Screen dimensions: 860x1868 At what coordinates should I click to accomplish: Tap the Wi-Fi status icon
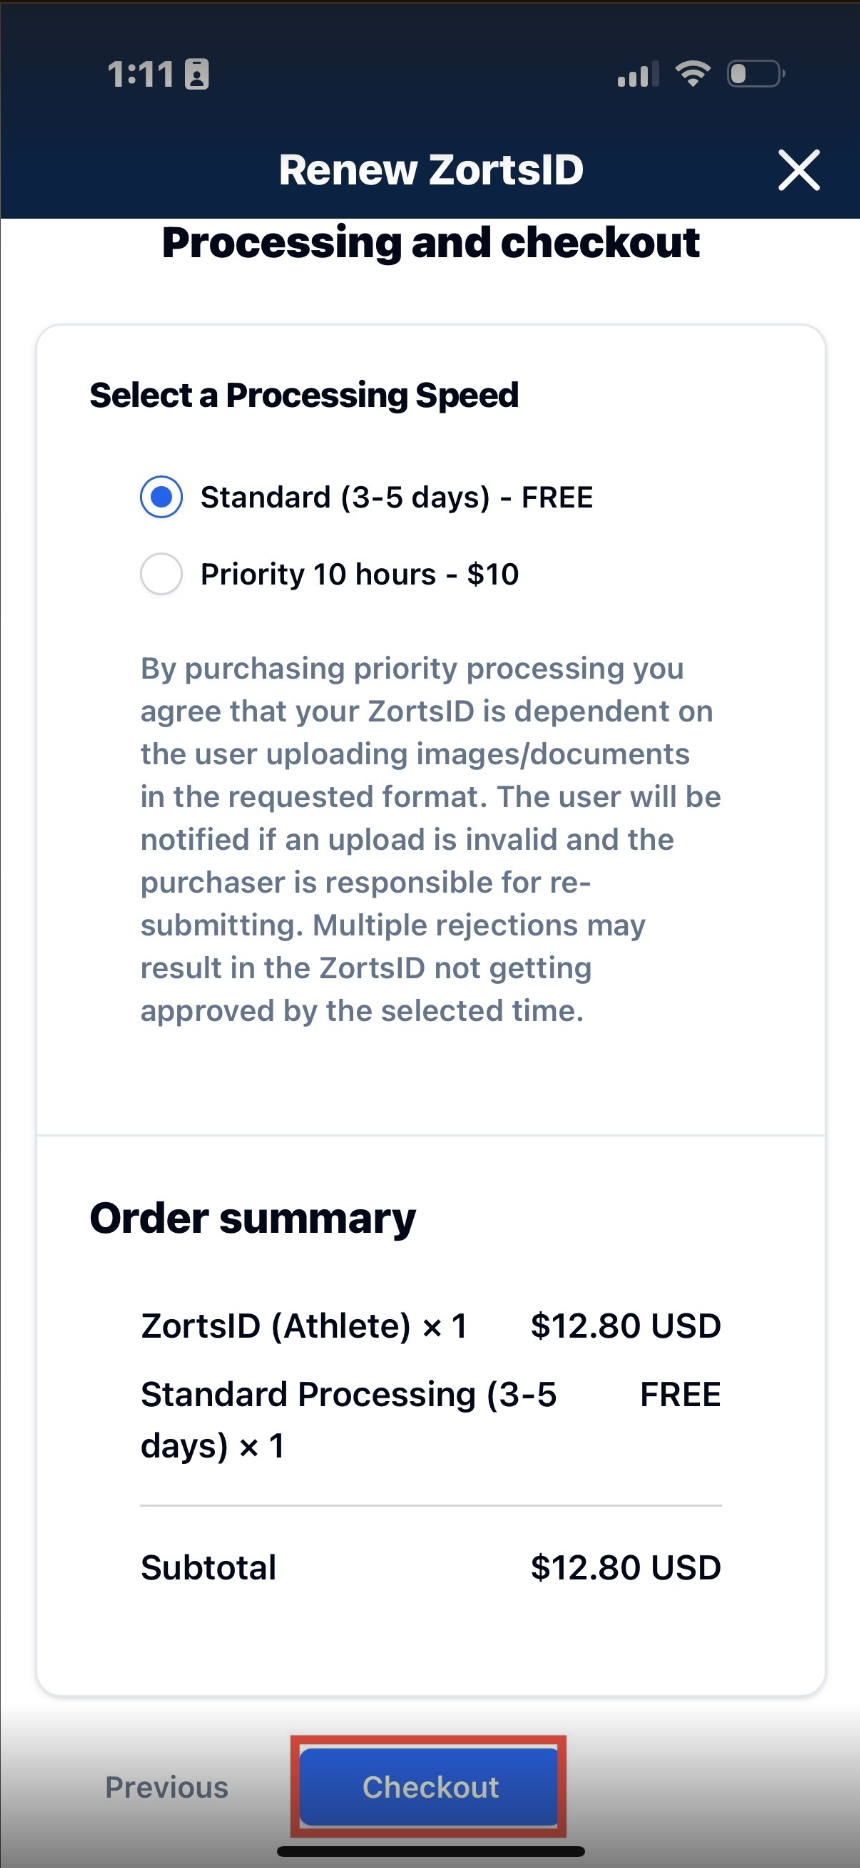tap(692, 73)
